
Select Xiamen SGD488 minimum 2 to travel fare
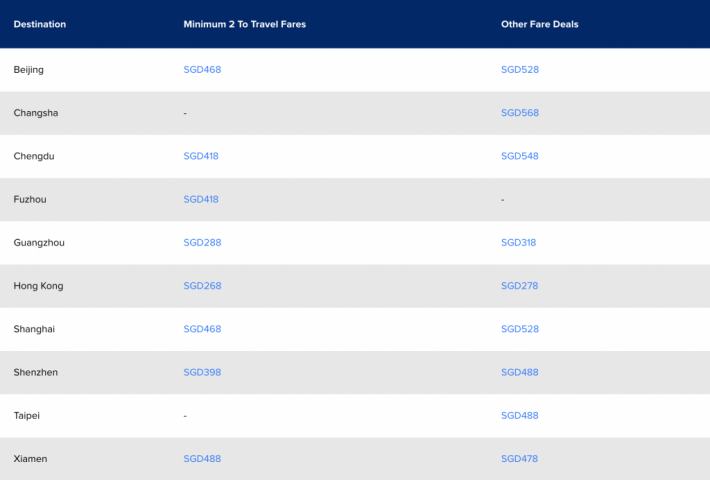click(x=201, y=459)
